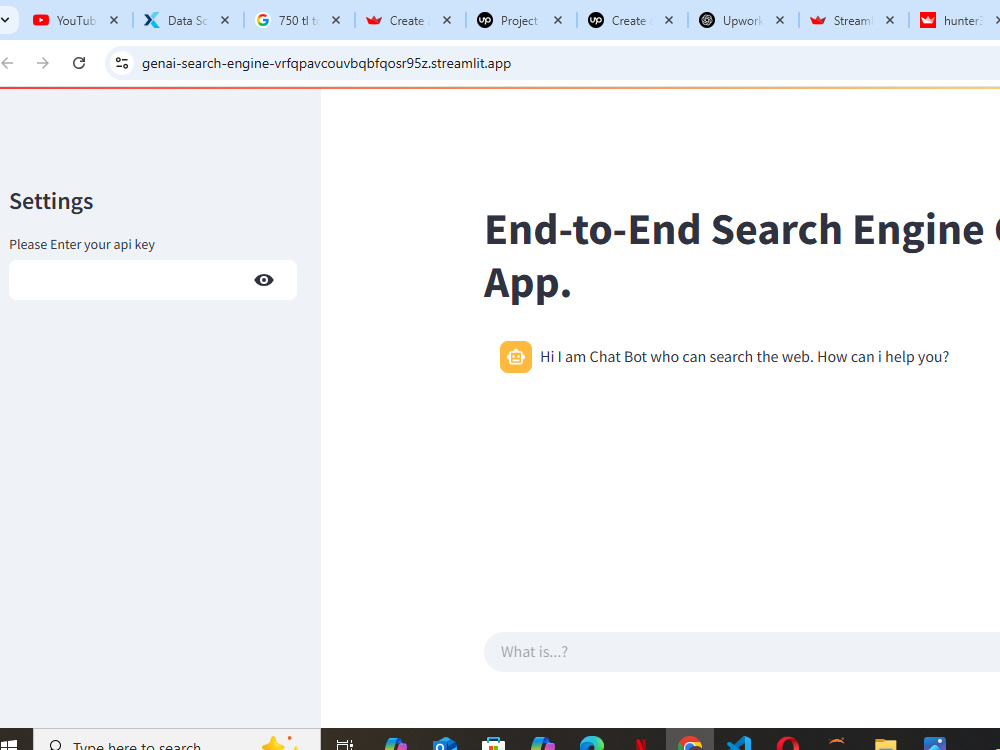Go back to previous page
The height and width of the screenshot is (750, 1000).
coord(8,63)
